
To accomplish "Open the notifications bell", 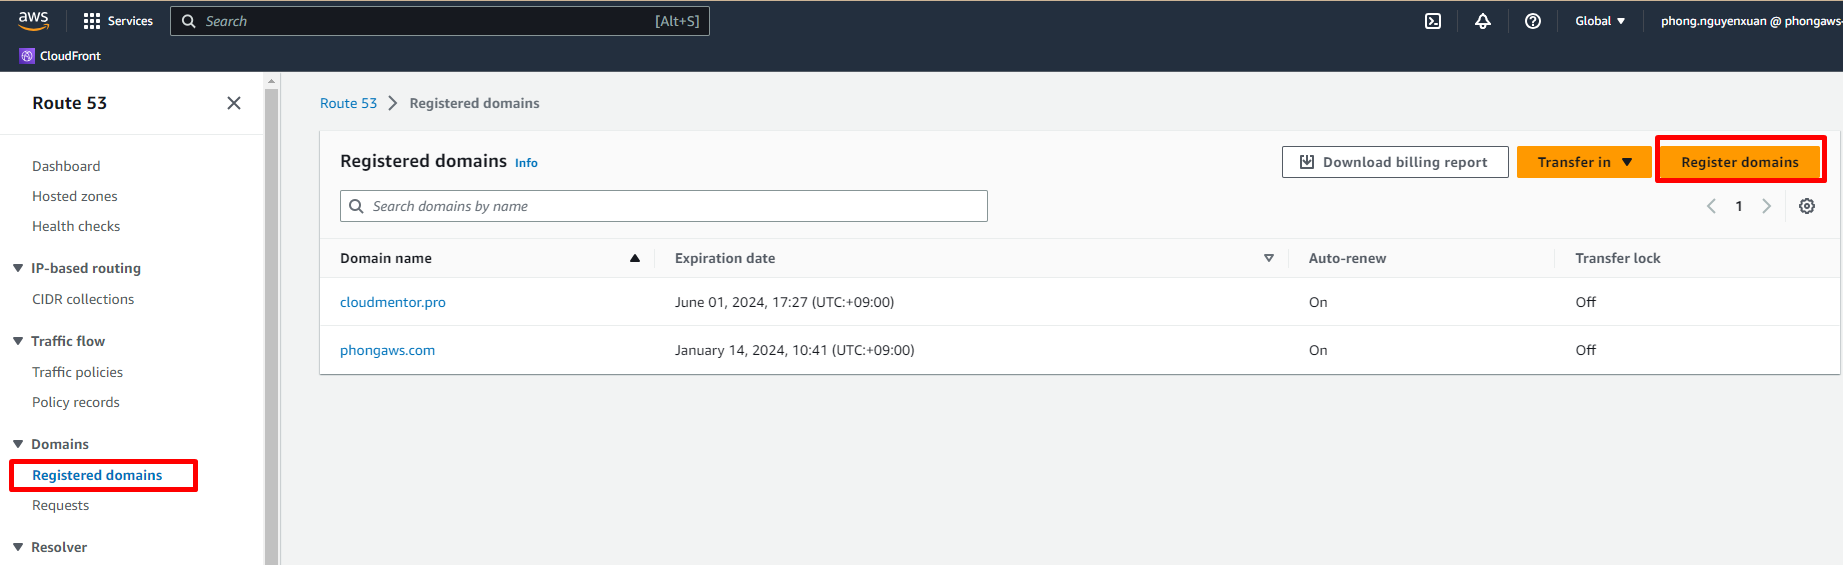I will (1483, 21).
